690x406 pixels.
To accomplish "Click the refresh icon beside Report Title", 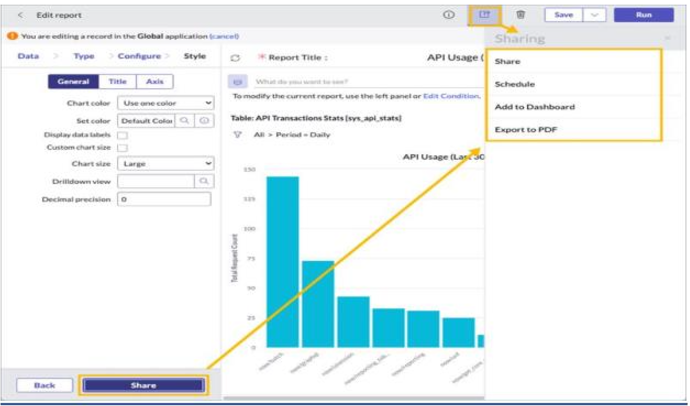I will [235, 58].
